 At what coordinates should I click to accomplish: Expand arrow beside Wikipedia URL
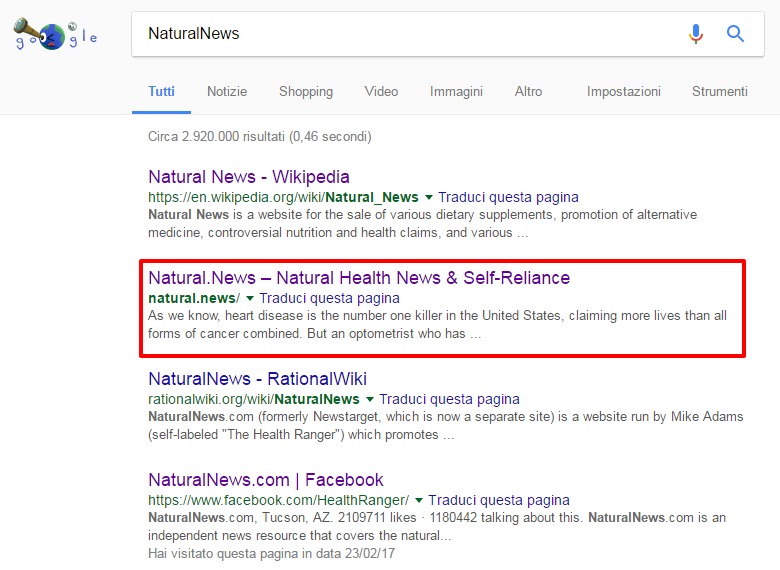point(428,197)
